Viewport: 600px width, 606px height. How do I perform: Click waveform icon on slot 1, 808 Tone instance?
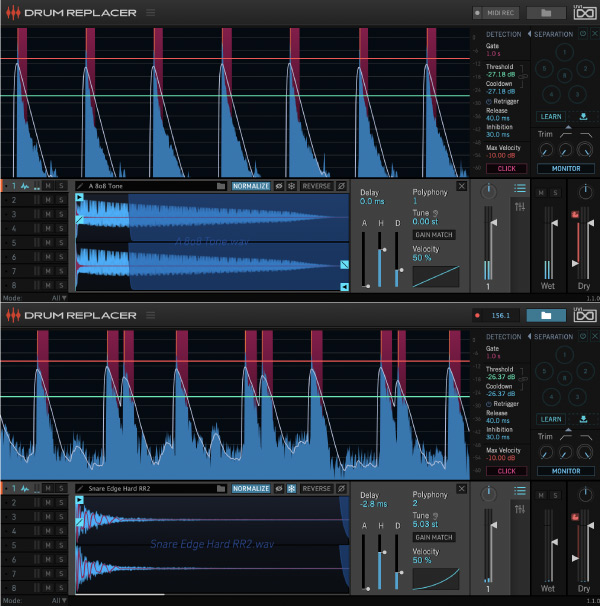25,186
